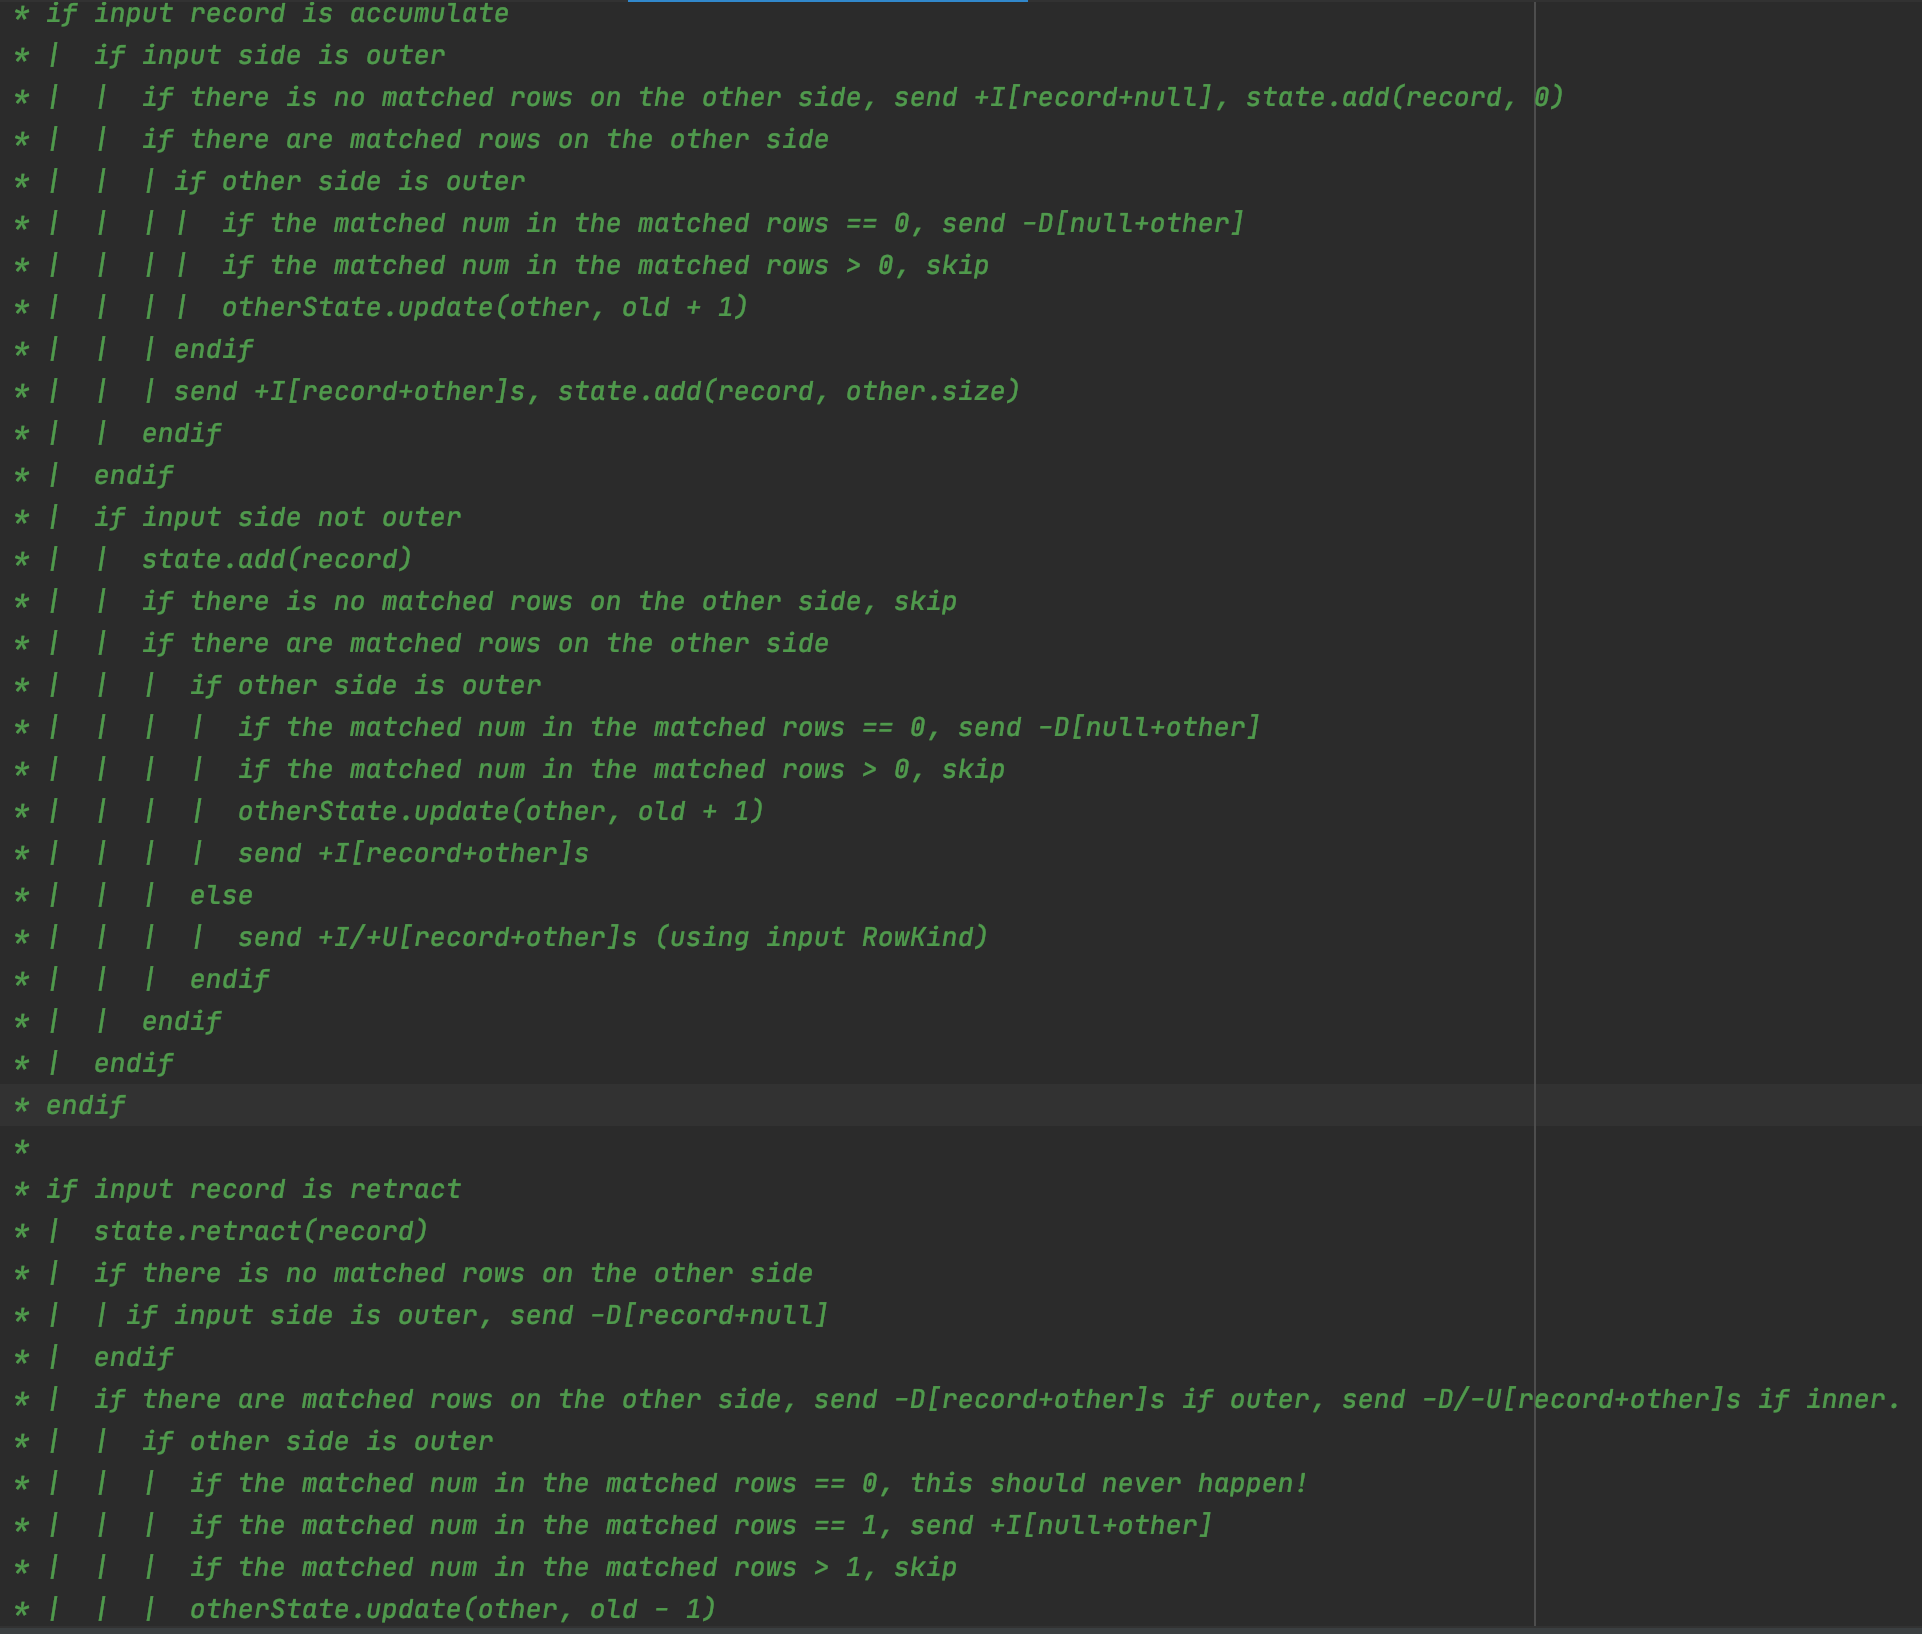The width and height of the screenshot is (1922, 1634).
Task: Click the lone "else" keyword line
Action: point(221,896)
